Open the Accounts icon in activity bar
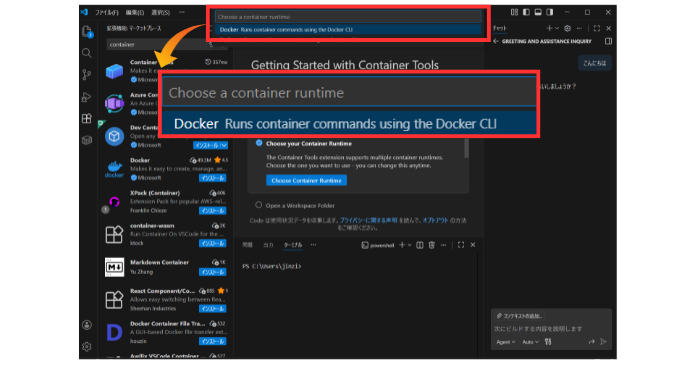 point(87,325)
